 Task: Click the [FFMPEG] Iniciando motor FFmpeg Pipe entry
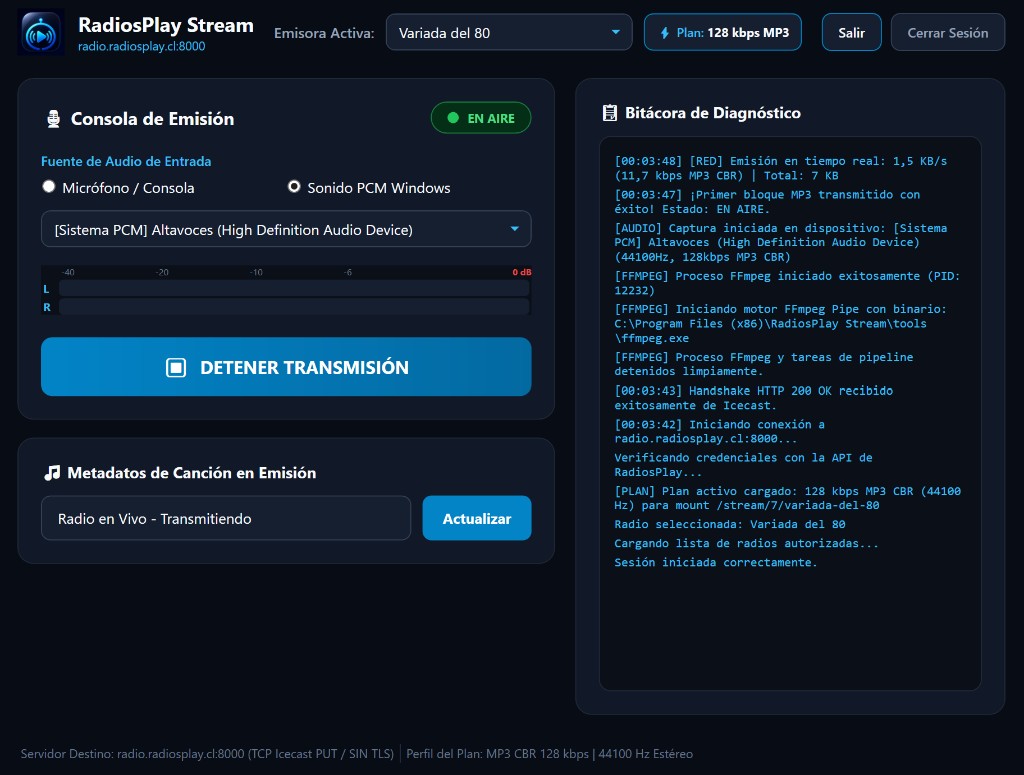pyautogui.click(x=780, y=324)
